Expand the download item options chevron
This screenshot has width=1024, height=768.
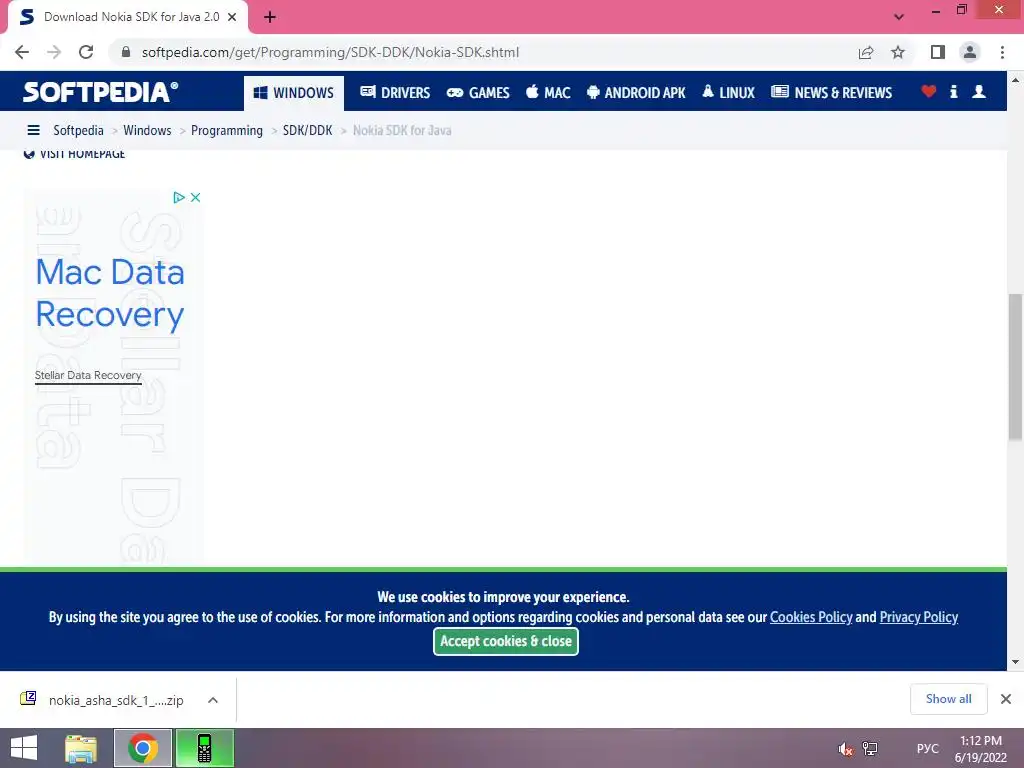(213, 700)
